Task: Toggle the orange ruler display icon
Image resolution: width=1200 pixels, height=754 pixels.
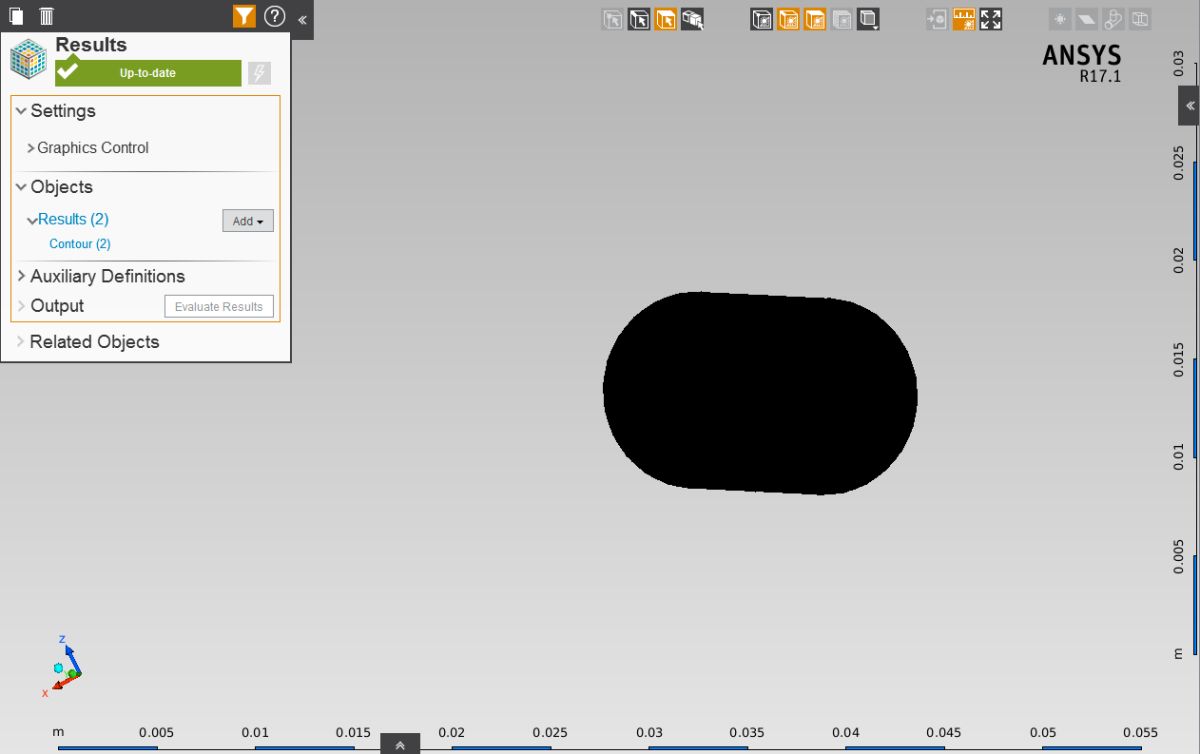Action: click(x=964, y=18)
